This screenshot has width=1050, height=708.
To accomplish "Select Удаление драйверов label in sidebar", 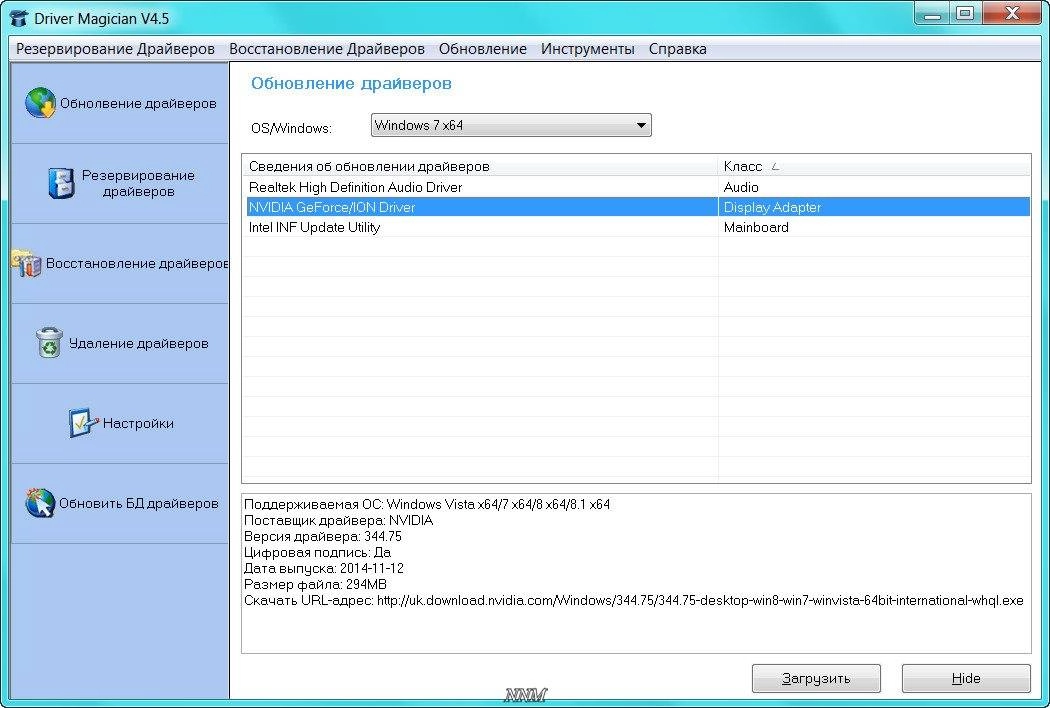I will (x=139, y=344).
